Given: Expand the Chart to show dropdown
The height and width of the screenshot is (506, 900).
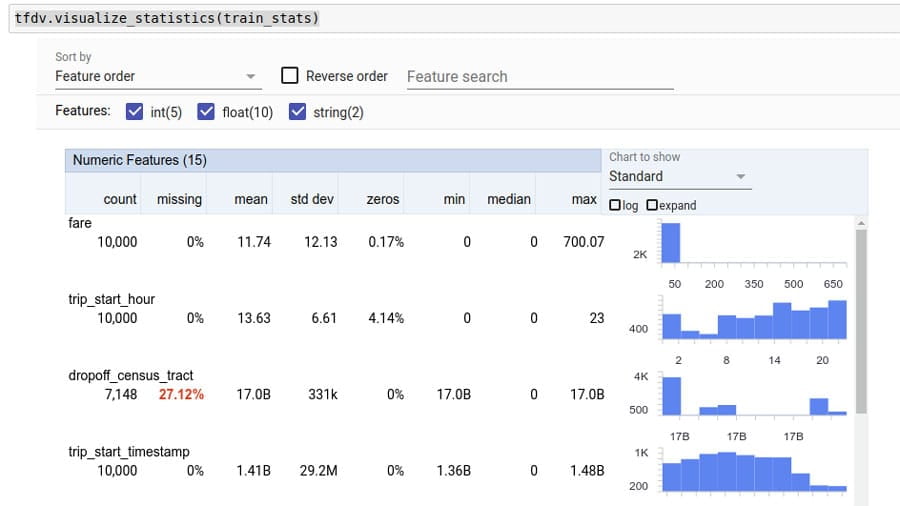Looking at the screenshot, I should pos(740,177).
